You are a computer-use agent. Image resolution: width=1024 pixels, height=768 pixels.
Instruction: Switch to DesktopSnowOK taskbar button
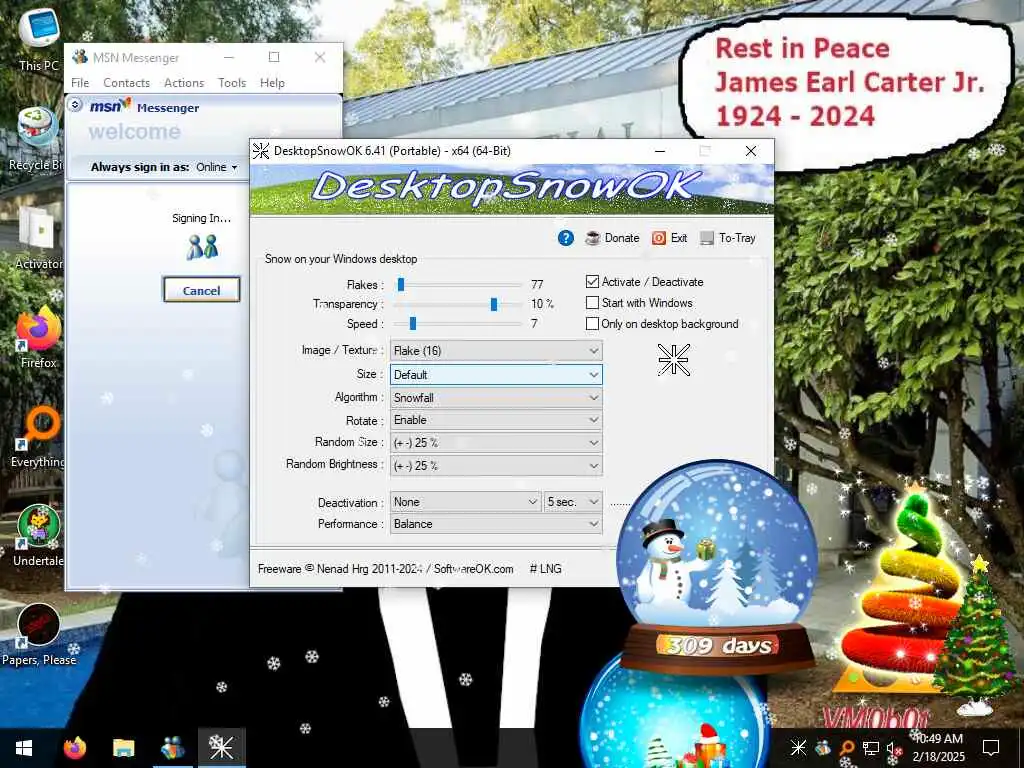221,748
